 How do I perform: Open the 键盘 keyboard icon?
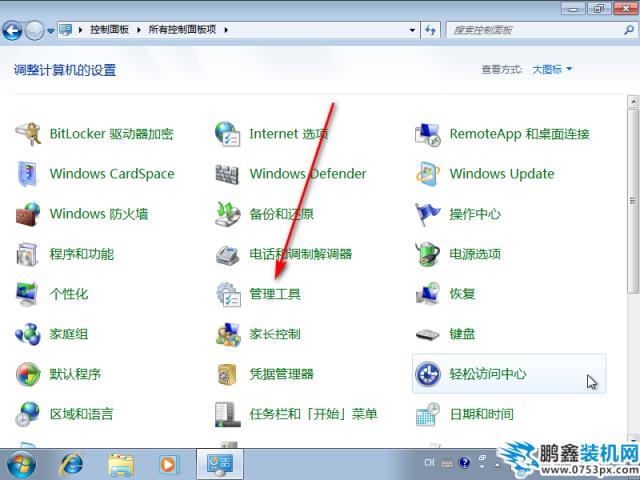(427, 335)
